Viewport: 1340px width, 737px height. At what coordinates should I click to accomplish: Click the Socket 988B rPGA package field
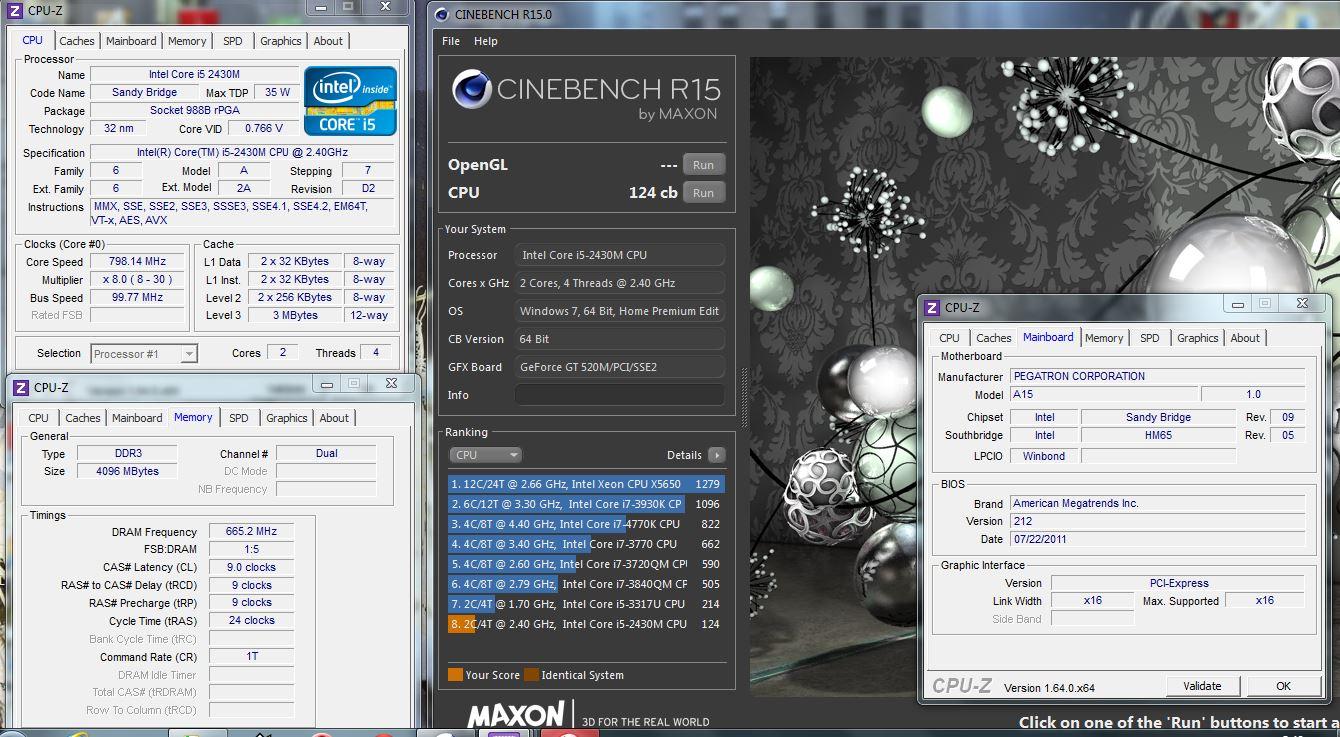195,110
